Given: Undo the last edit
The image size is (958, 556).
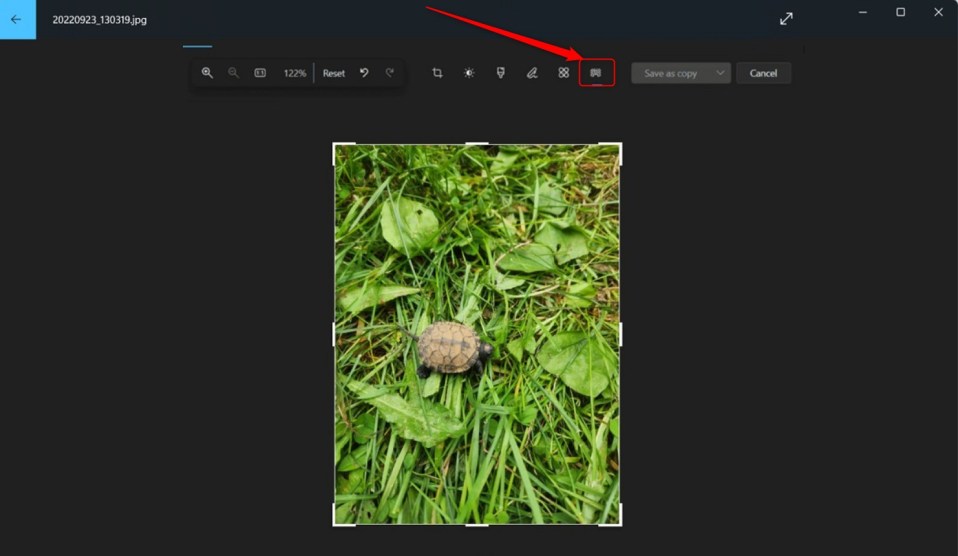Looking at the screenshot, I should tap(364, 73).
